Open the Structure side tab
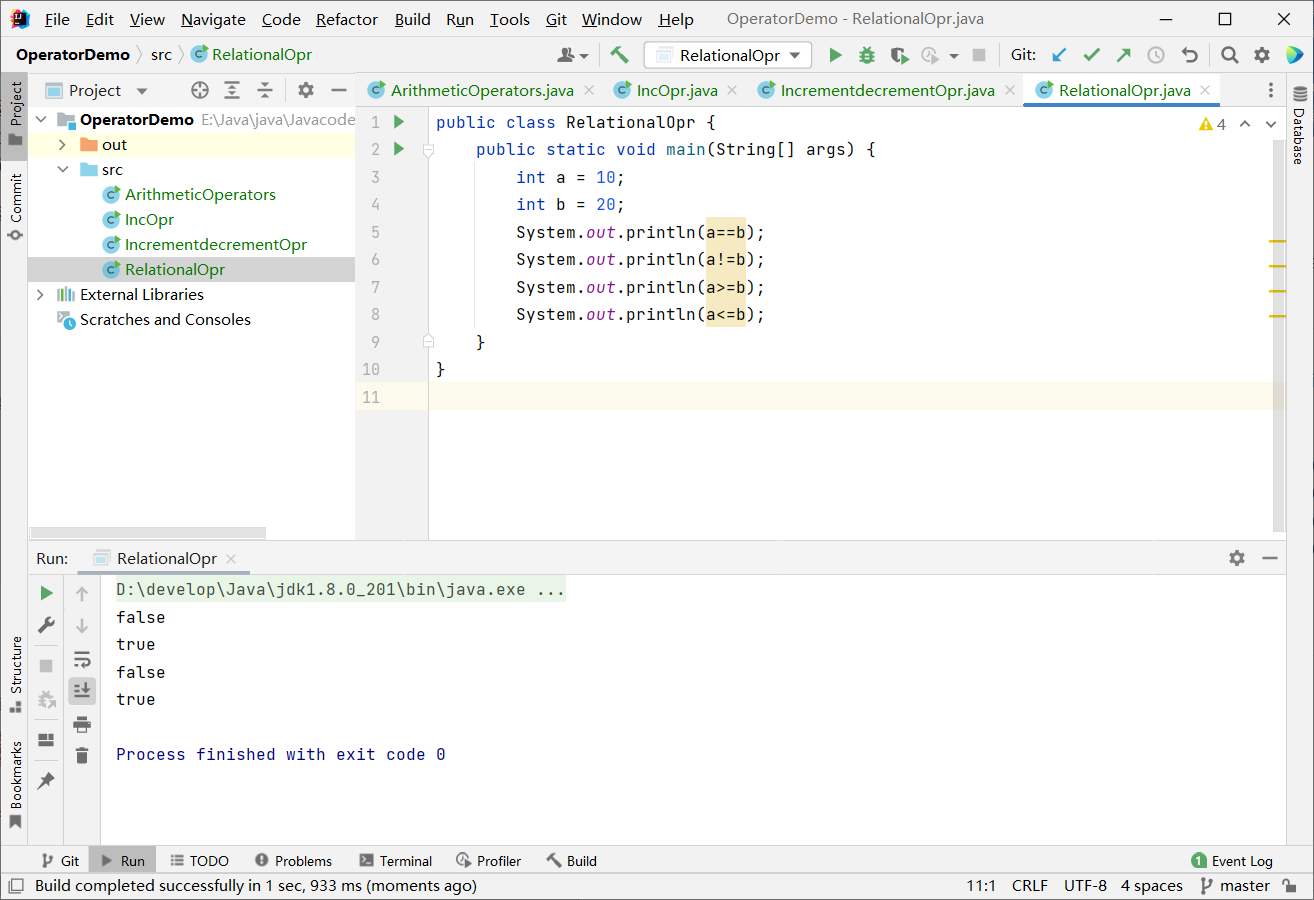The width and height of the screenshot is (1314, 900). point(14,674)
